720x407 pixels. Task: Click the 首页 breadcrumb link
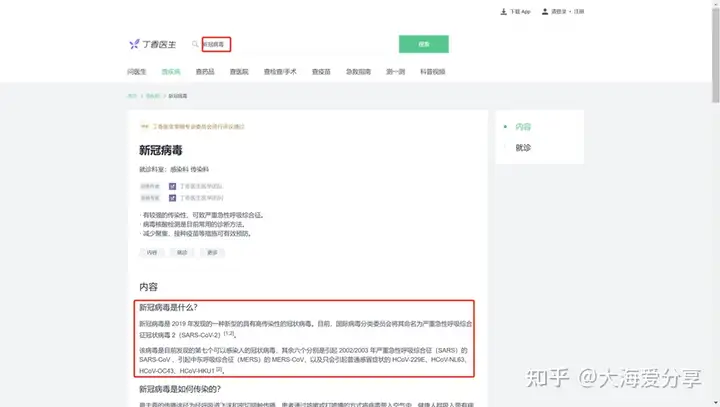pos(132,96)
